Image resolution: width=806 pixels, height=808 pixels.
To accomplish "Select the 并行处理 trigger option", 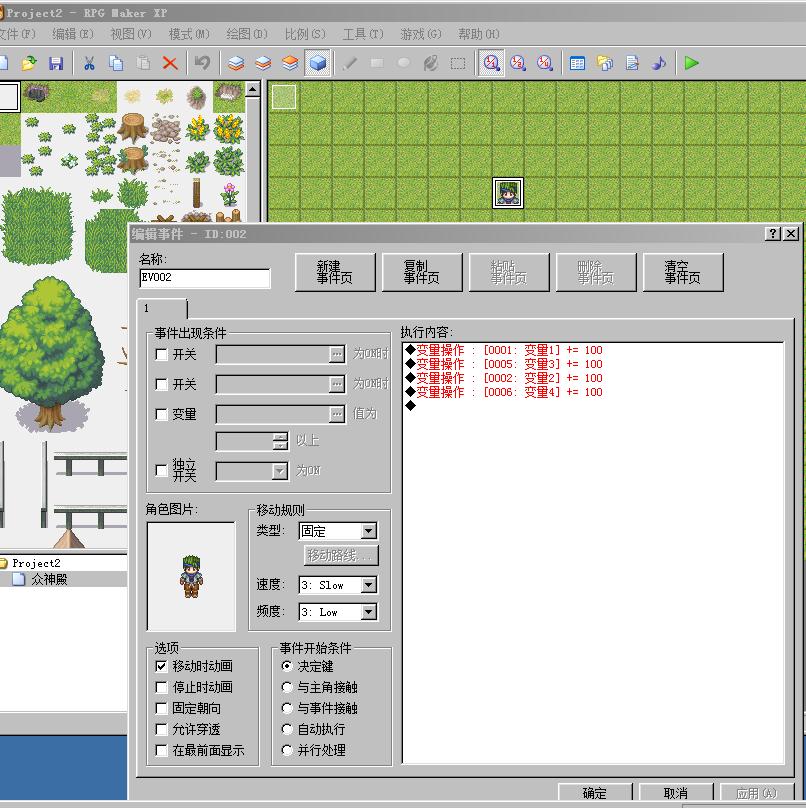I will pyautogui.click(x=287, y=751).
